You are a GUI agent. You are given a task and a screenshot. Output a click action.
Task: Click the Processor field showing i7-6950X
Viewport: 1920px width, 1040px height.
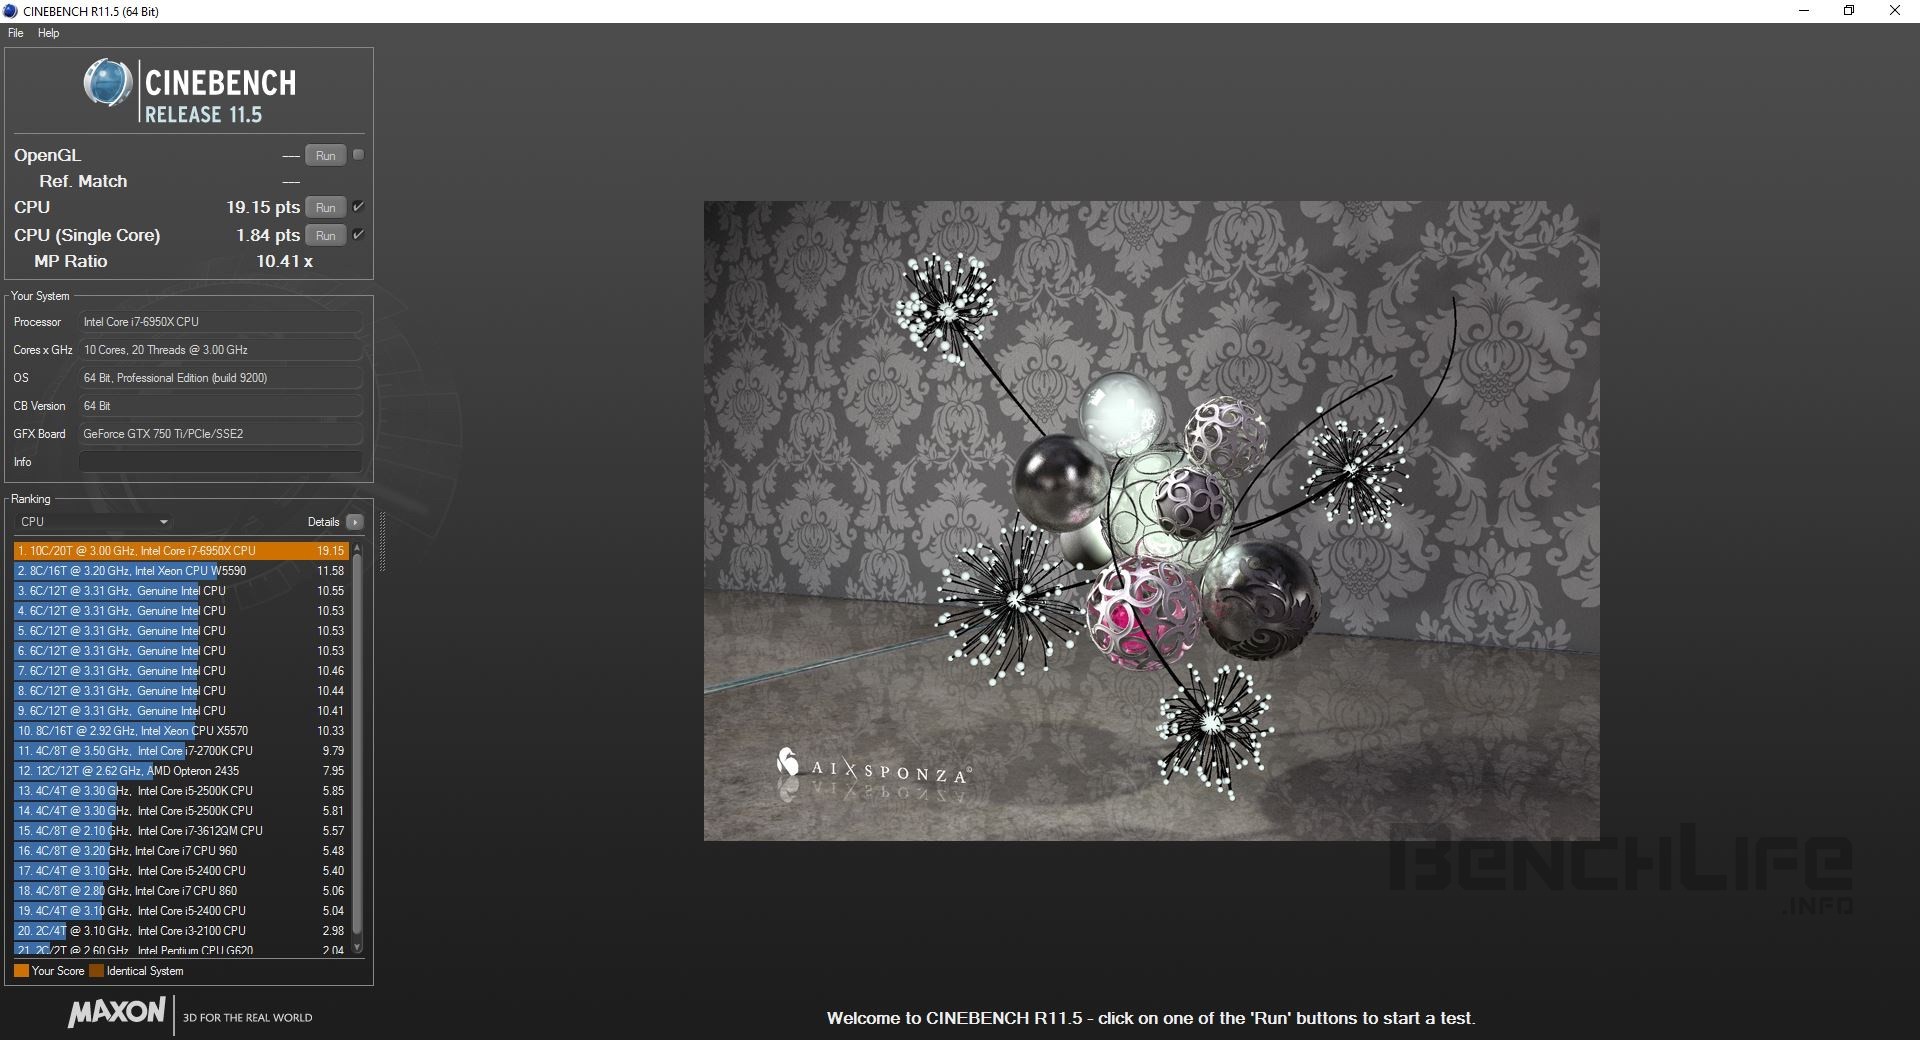[x=220, y=322]
